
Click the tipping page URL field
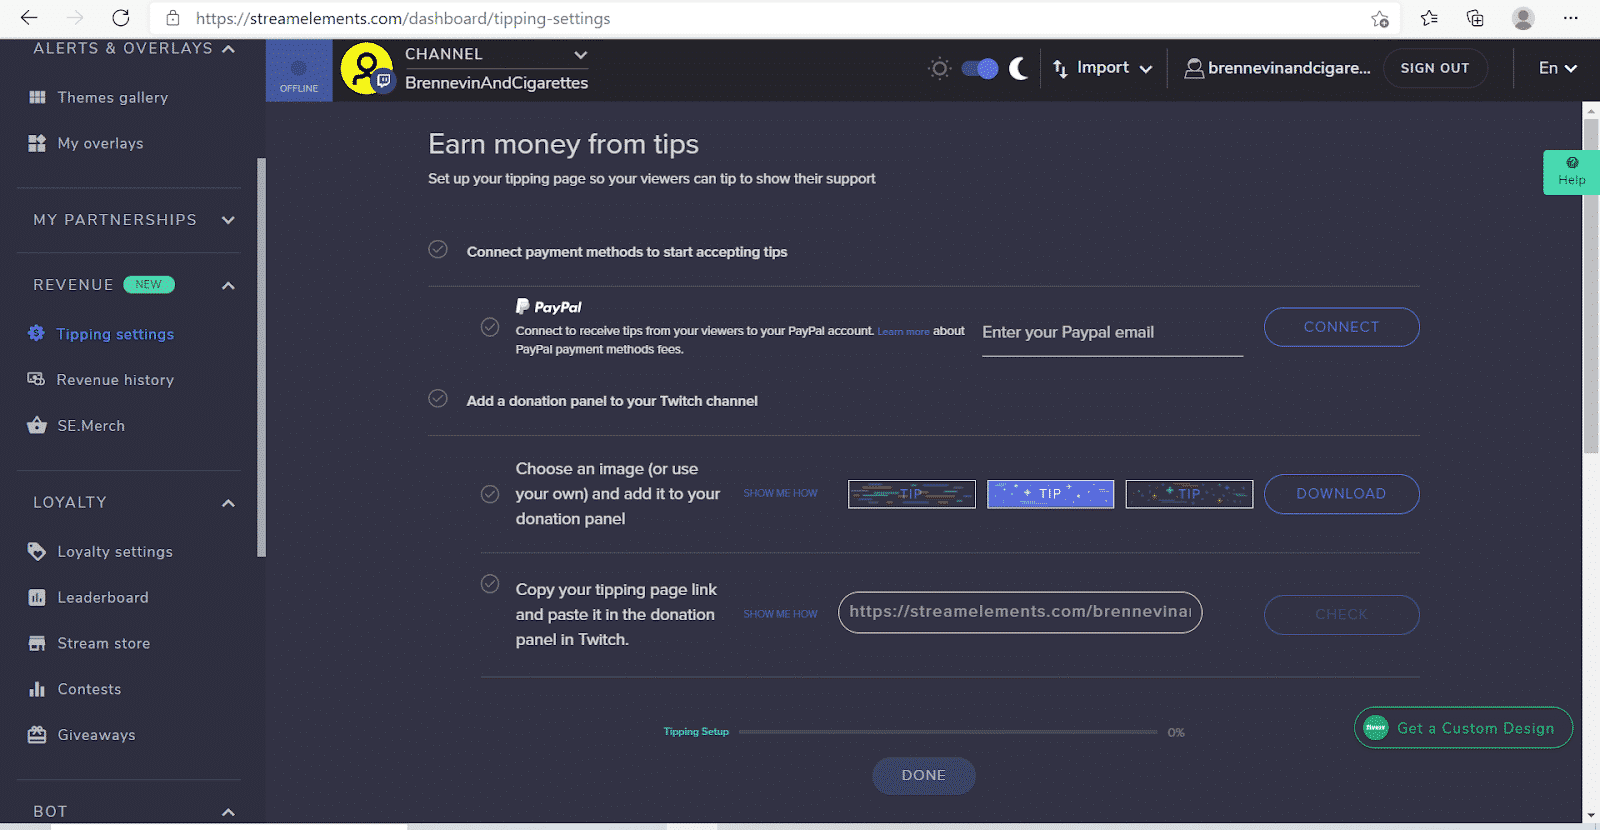(1020, 612)
